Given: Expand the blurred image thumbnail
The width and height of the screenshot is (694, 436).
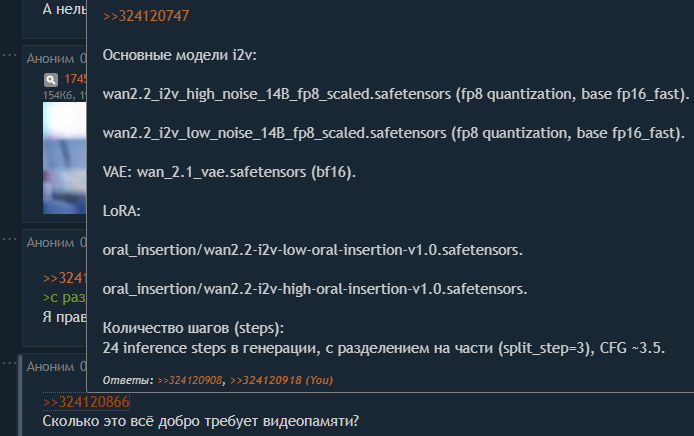Looking at the screenshot, I should [x=65, y=158].
